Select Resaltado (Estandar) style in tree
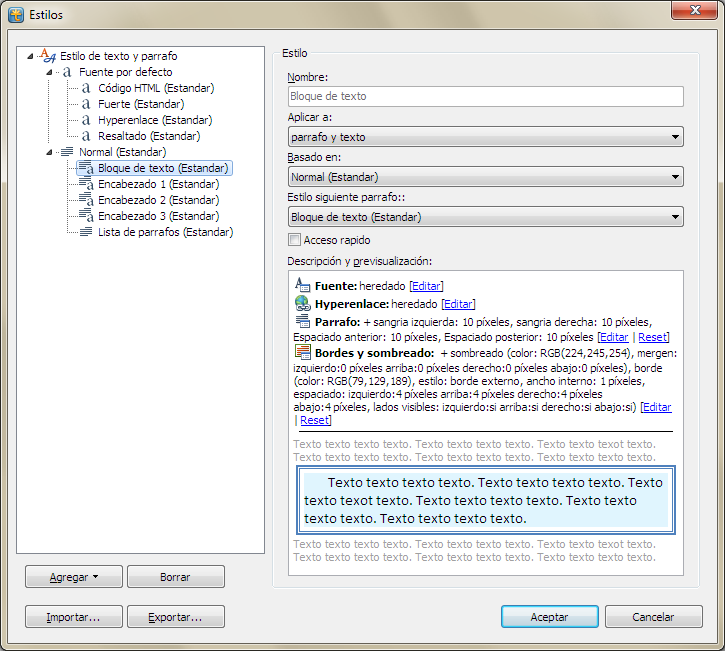This screenshot has height=651, width=725. pos(148,136)
